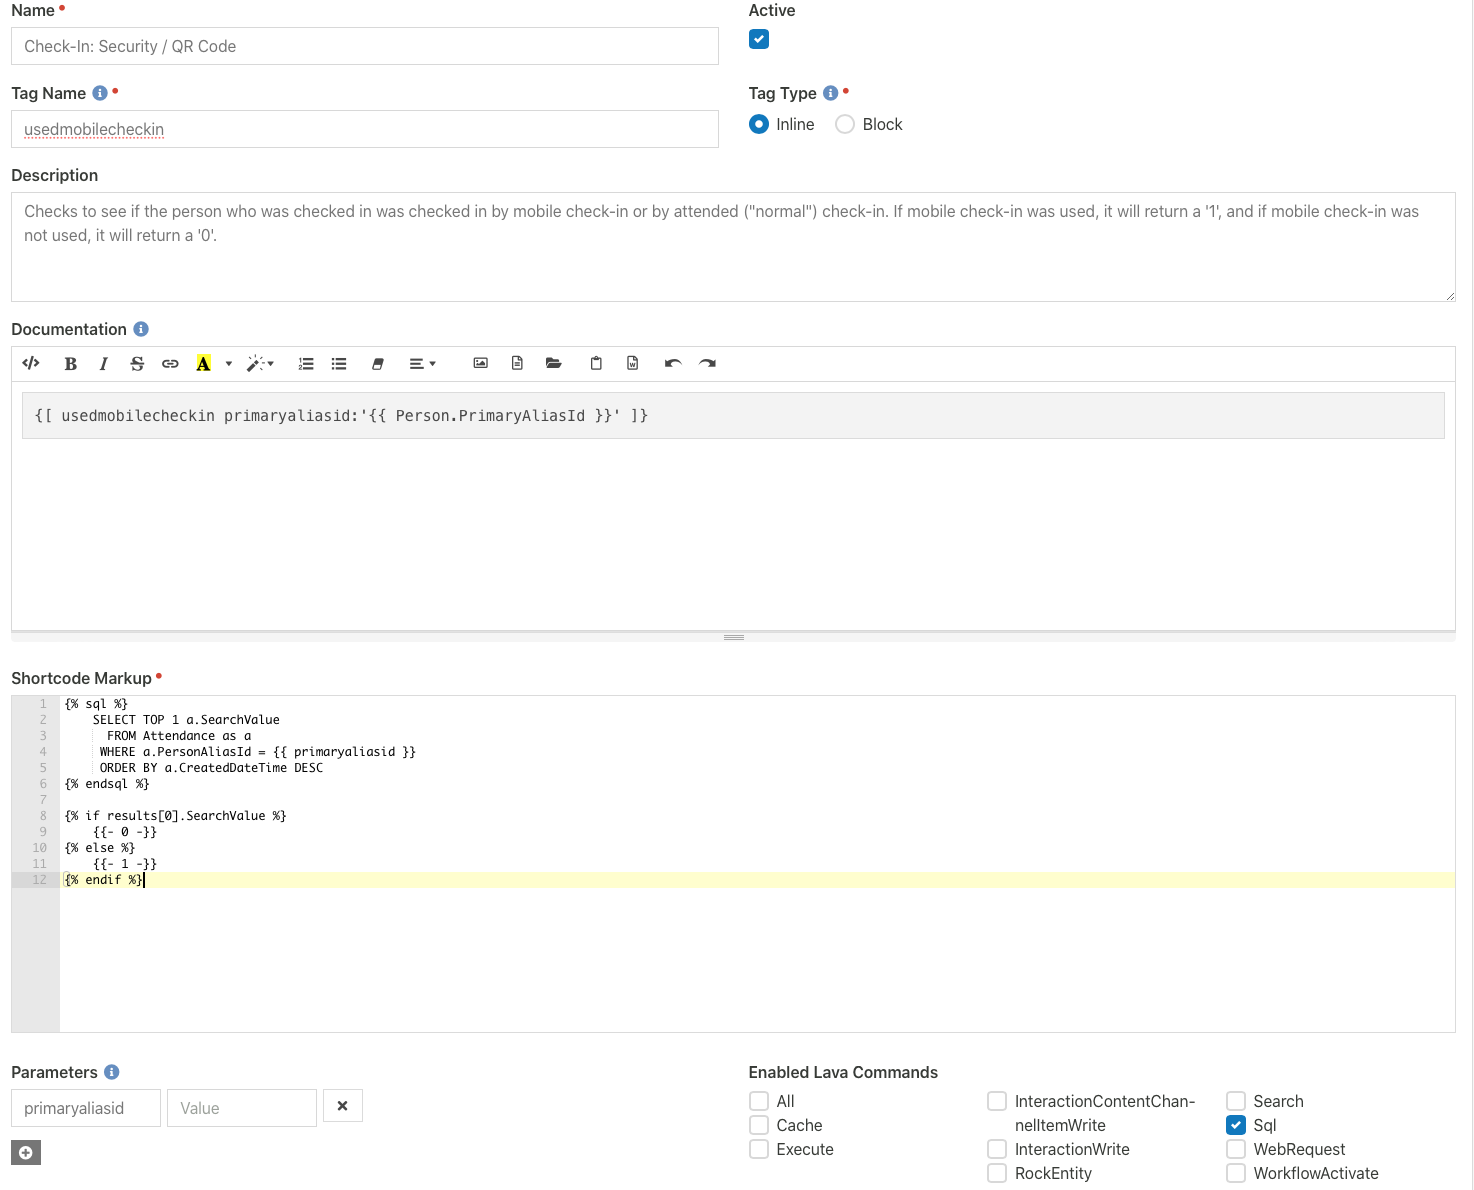Grab the Documentation editor resize handle

coord(733,637)
